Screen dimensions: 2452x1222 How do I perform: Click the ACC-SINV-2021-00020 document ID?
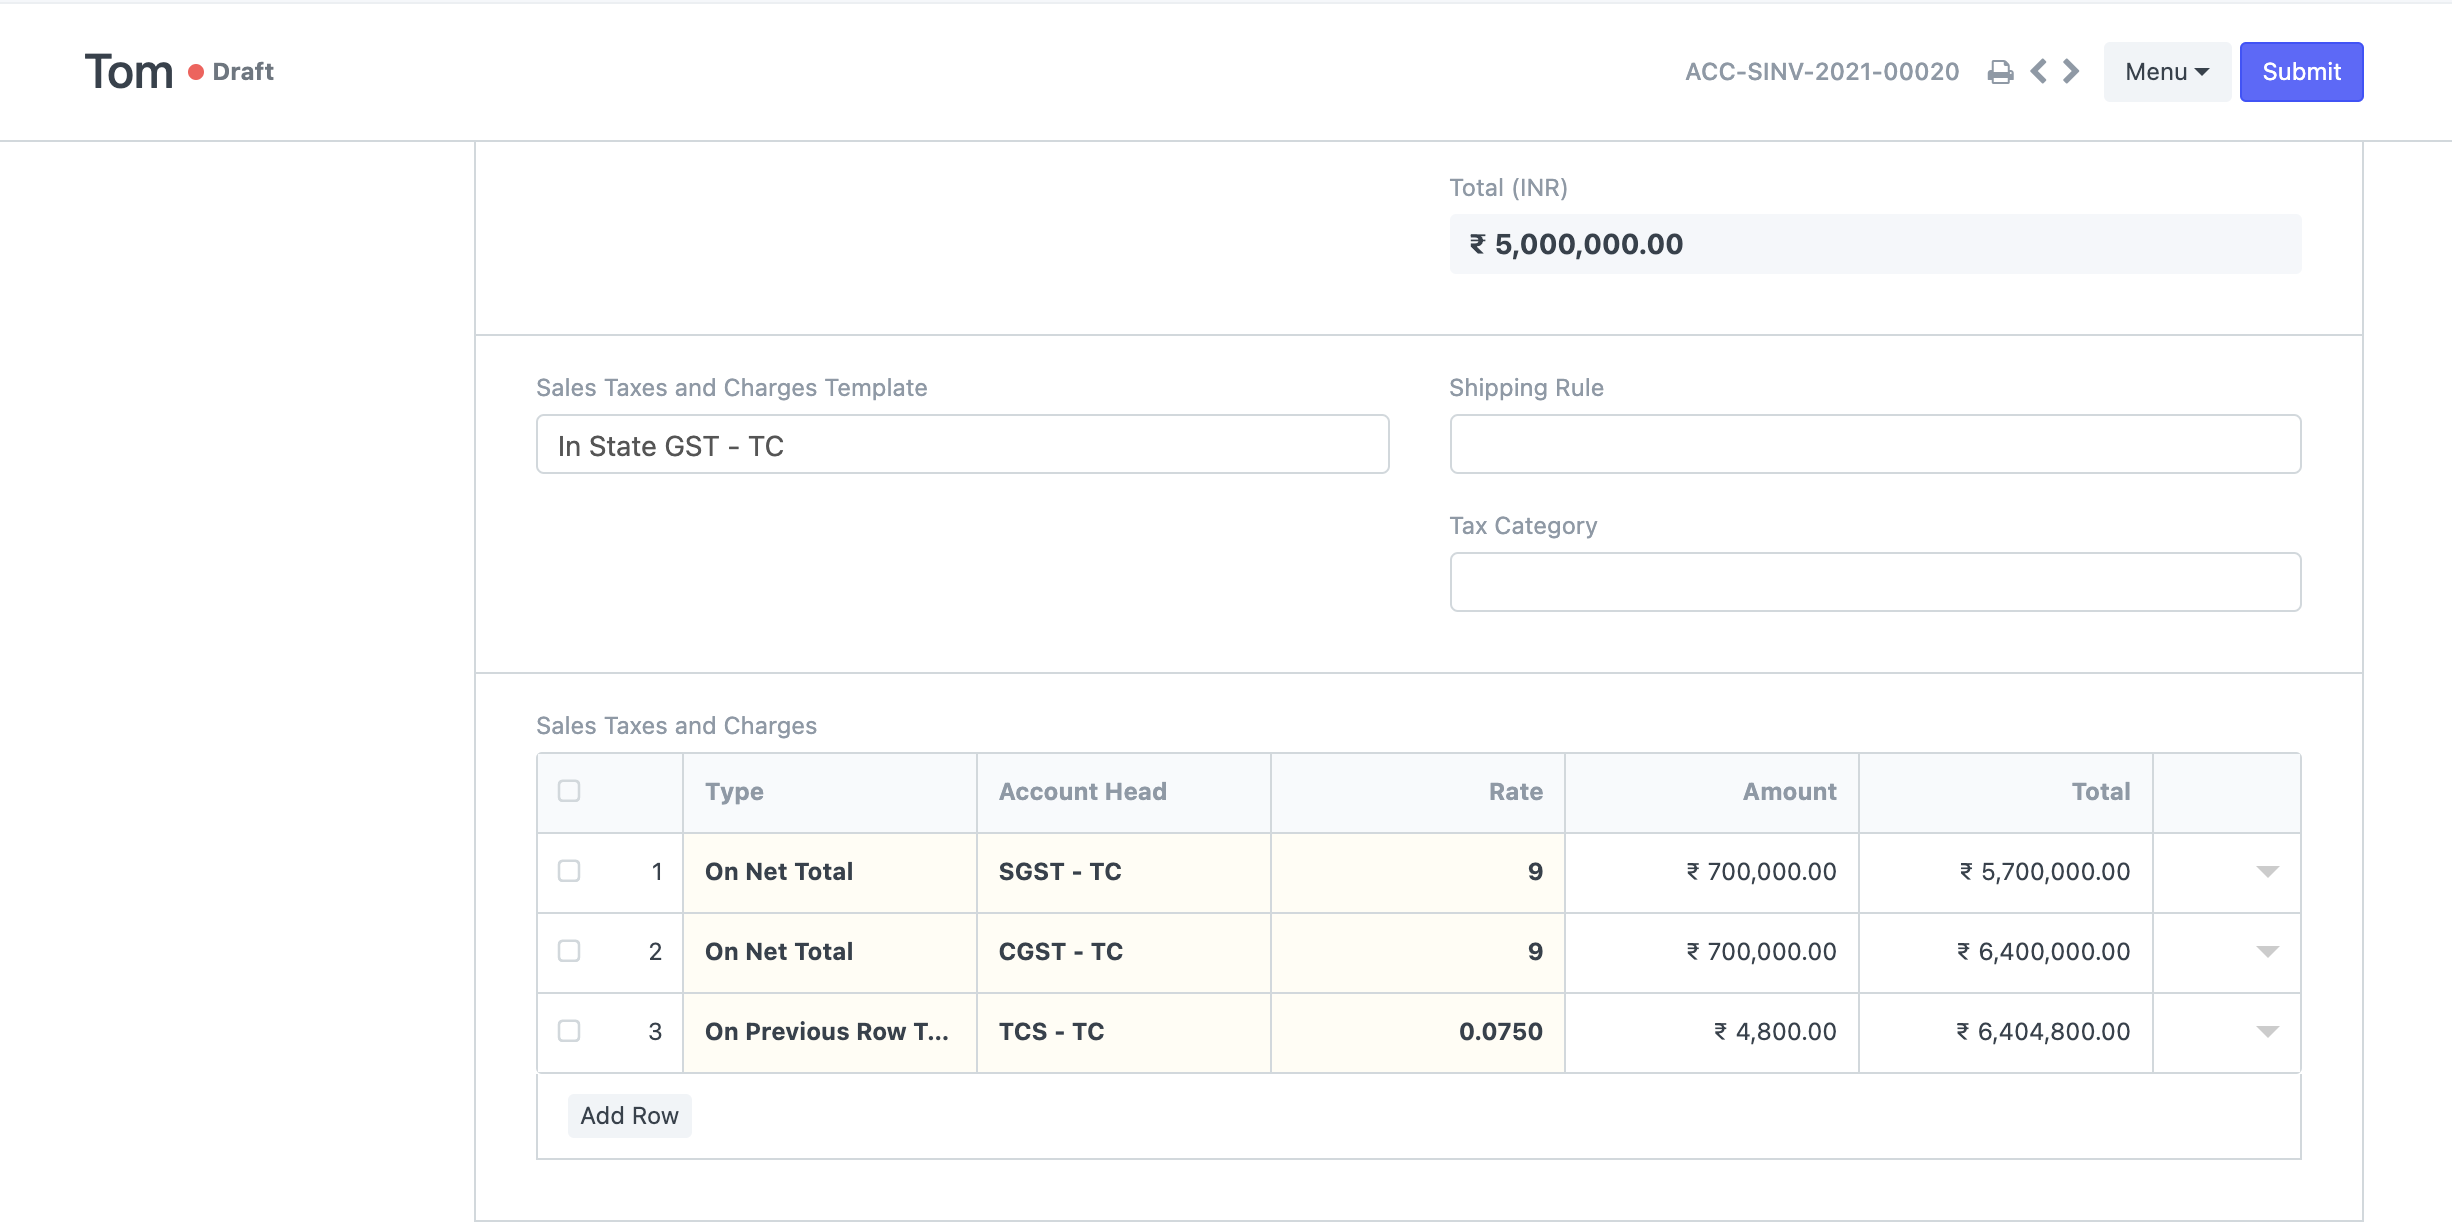click(1822, 72)
